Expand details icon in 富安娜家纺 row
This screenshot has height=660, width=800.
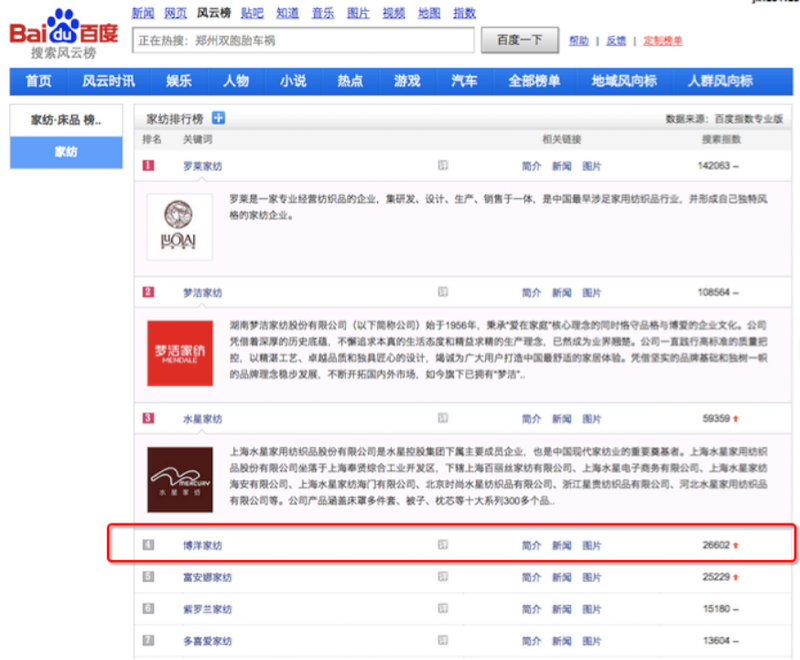point(443,576)
